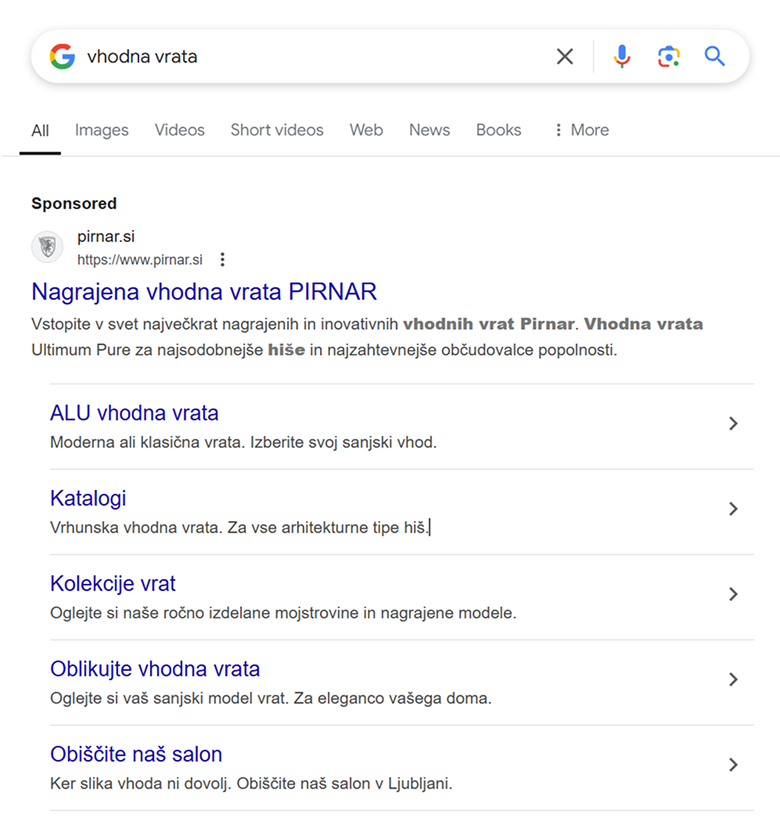Screen dimensions: 780x832
Task: Open three-dot menu beside pirnar.si URL
Action: pyautogui.click(x=222, y=259)
